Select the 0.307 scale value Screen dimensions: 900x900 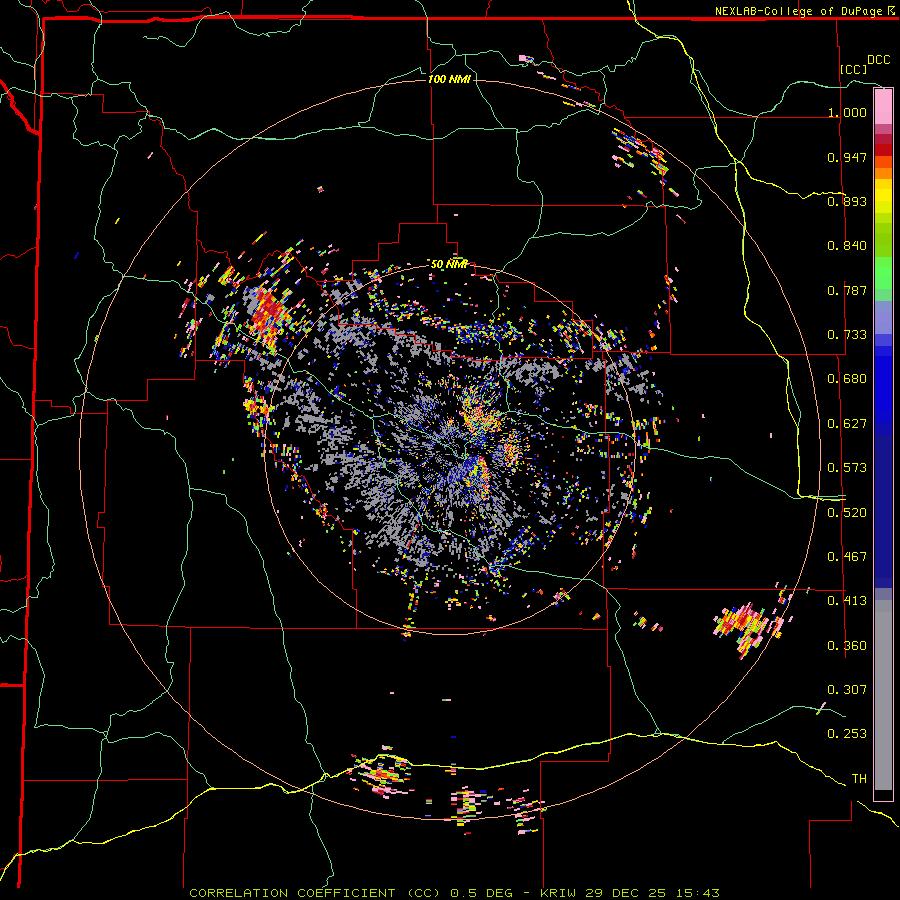point(847,690)
